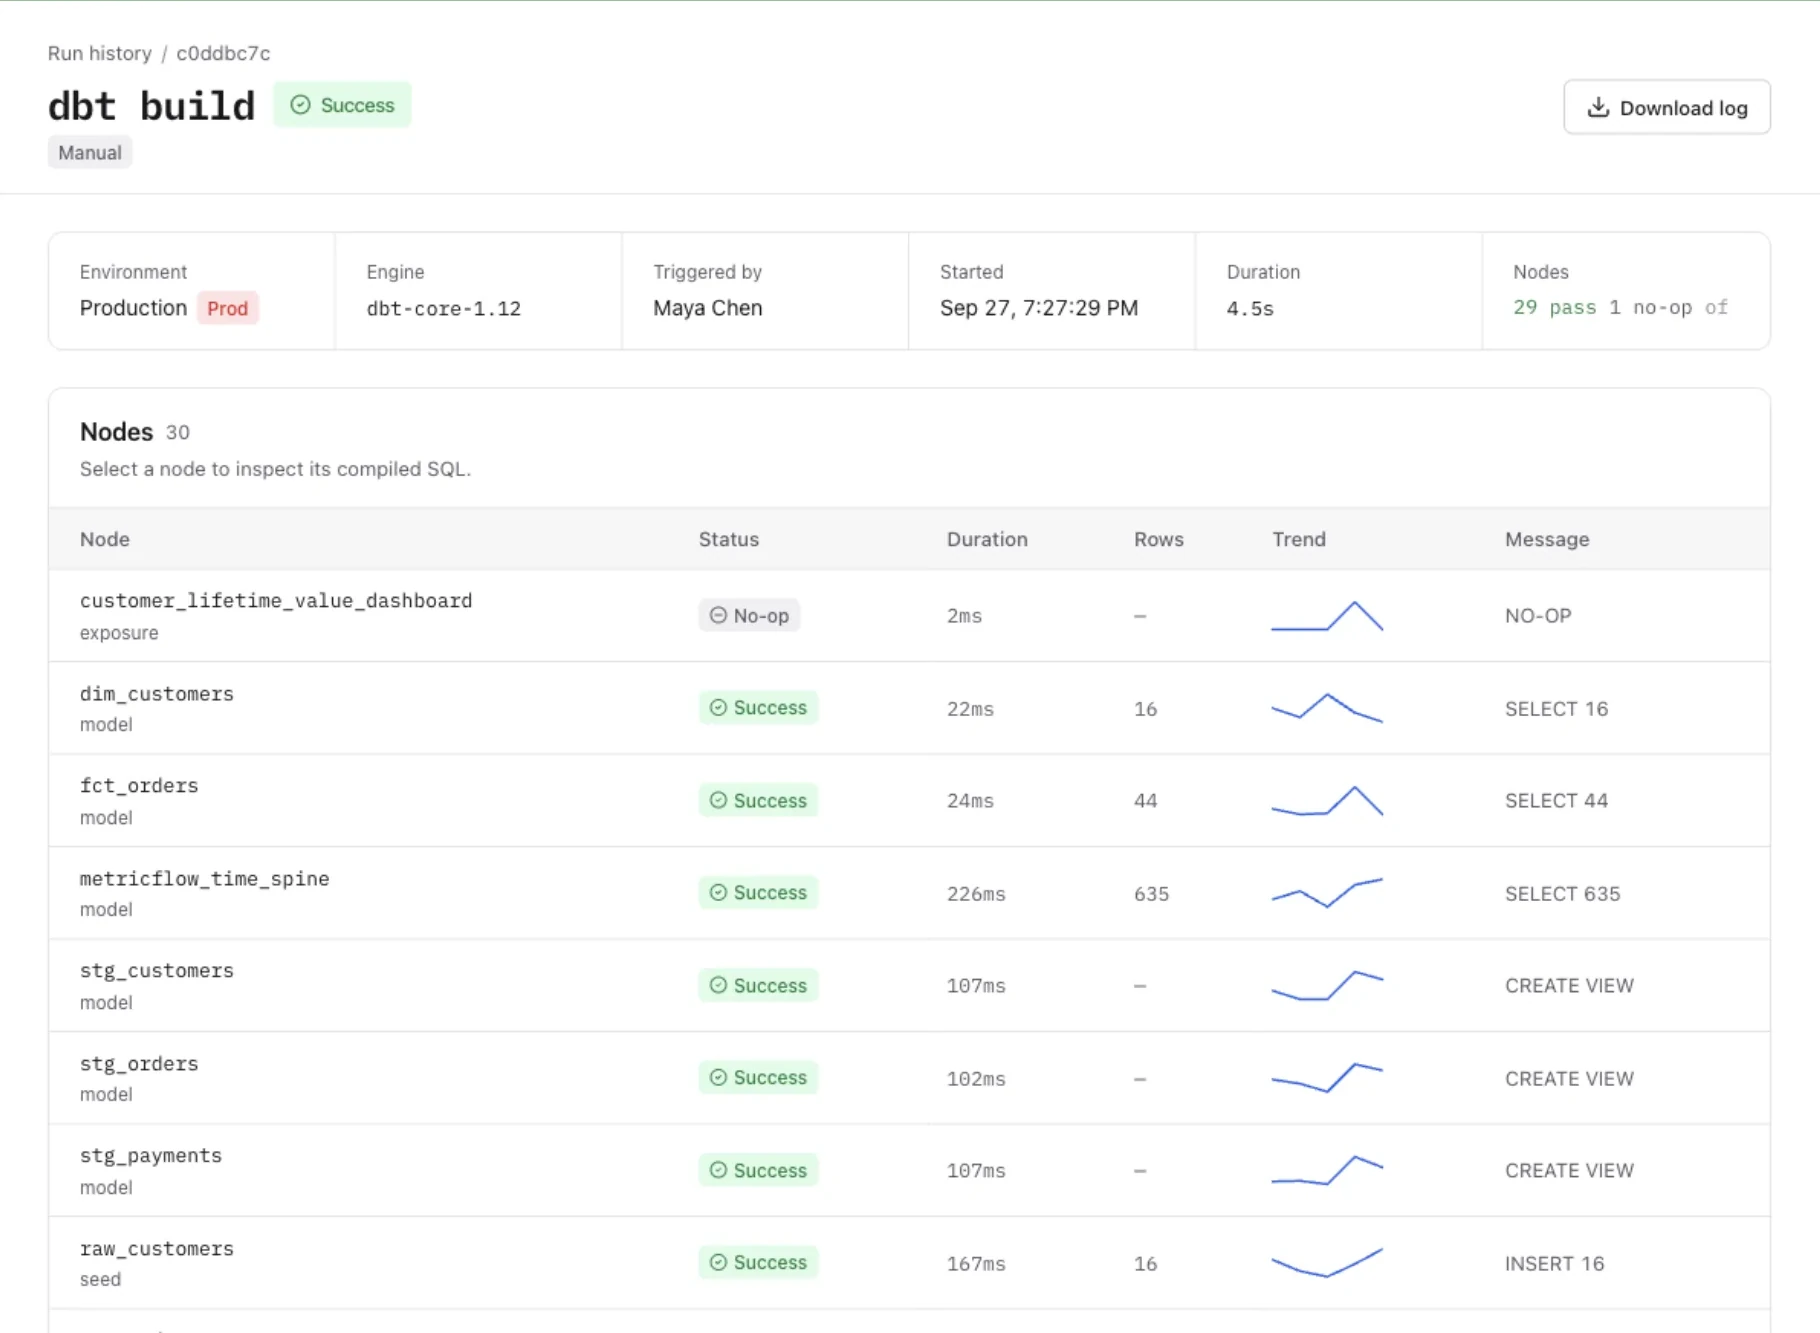Click the 226ms duration value
The image size is (1820, 1333).
(x=976, y=893)
